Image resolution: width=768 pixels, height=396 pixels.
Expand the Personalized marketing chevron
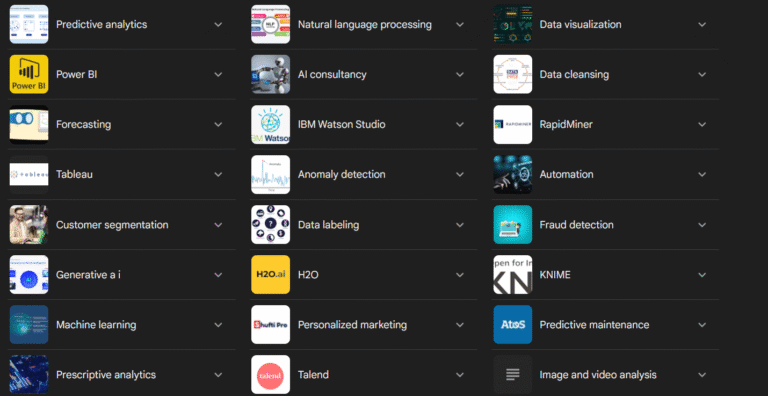tap(460, 325)
